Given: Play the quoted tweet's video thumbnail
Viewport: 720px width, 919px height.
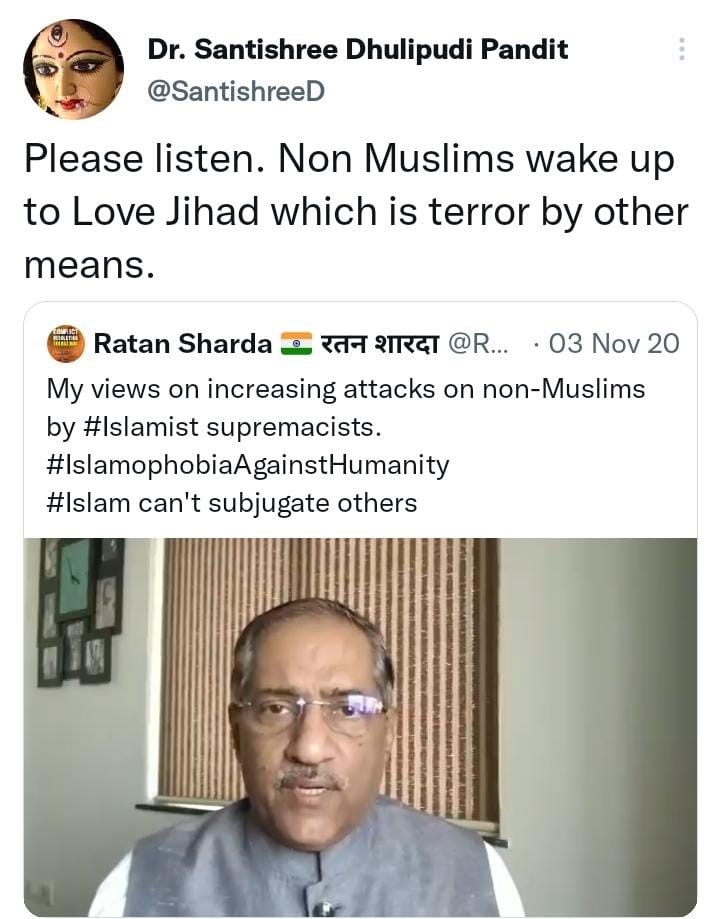Looking at the screenshot, I should pyautogui.click(x=360, y=727).
